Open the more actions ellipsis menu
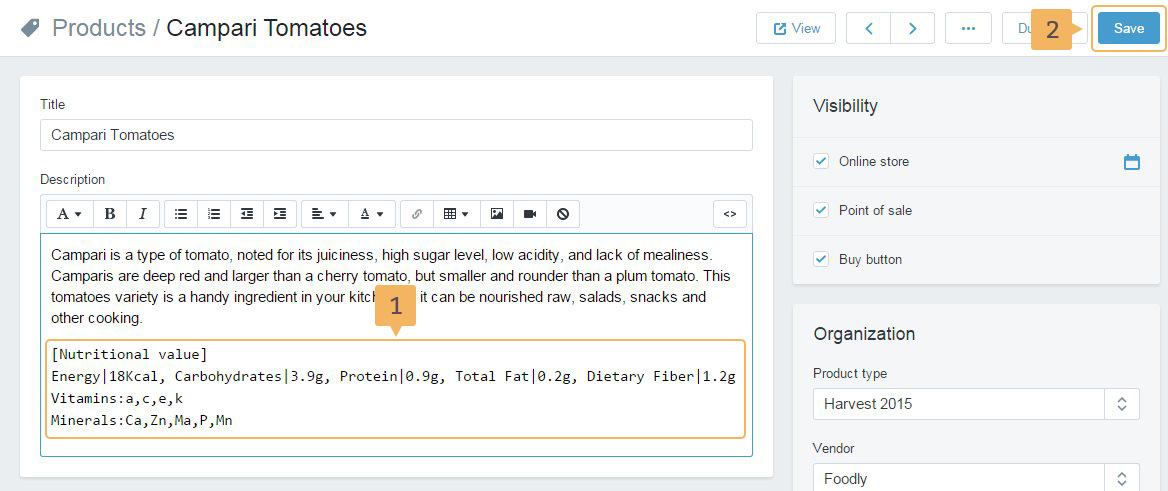This screenshot has width=1168, height=491. [967, 28]
